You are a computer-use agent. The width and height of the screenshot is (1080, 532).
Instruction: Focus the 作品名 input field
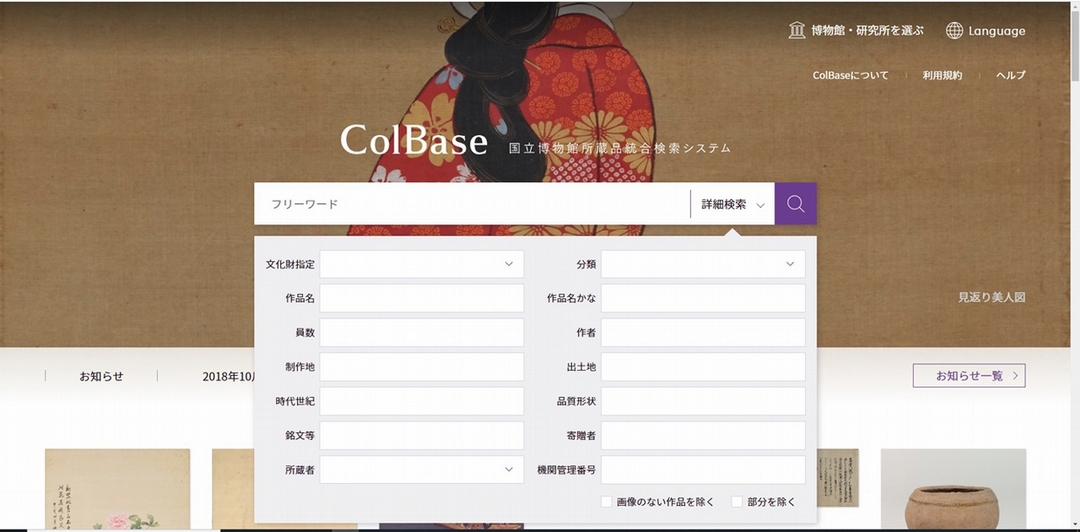[x=422, y=298]
